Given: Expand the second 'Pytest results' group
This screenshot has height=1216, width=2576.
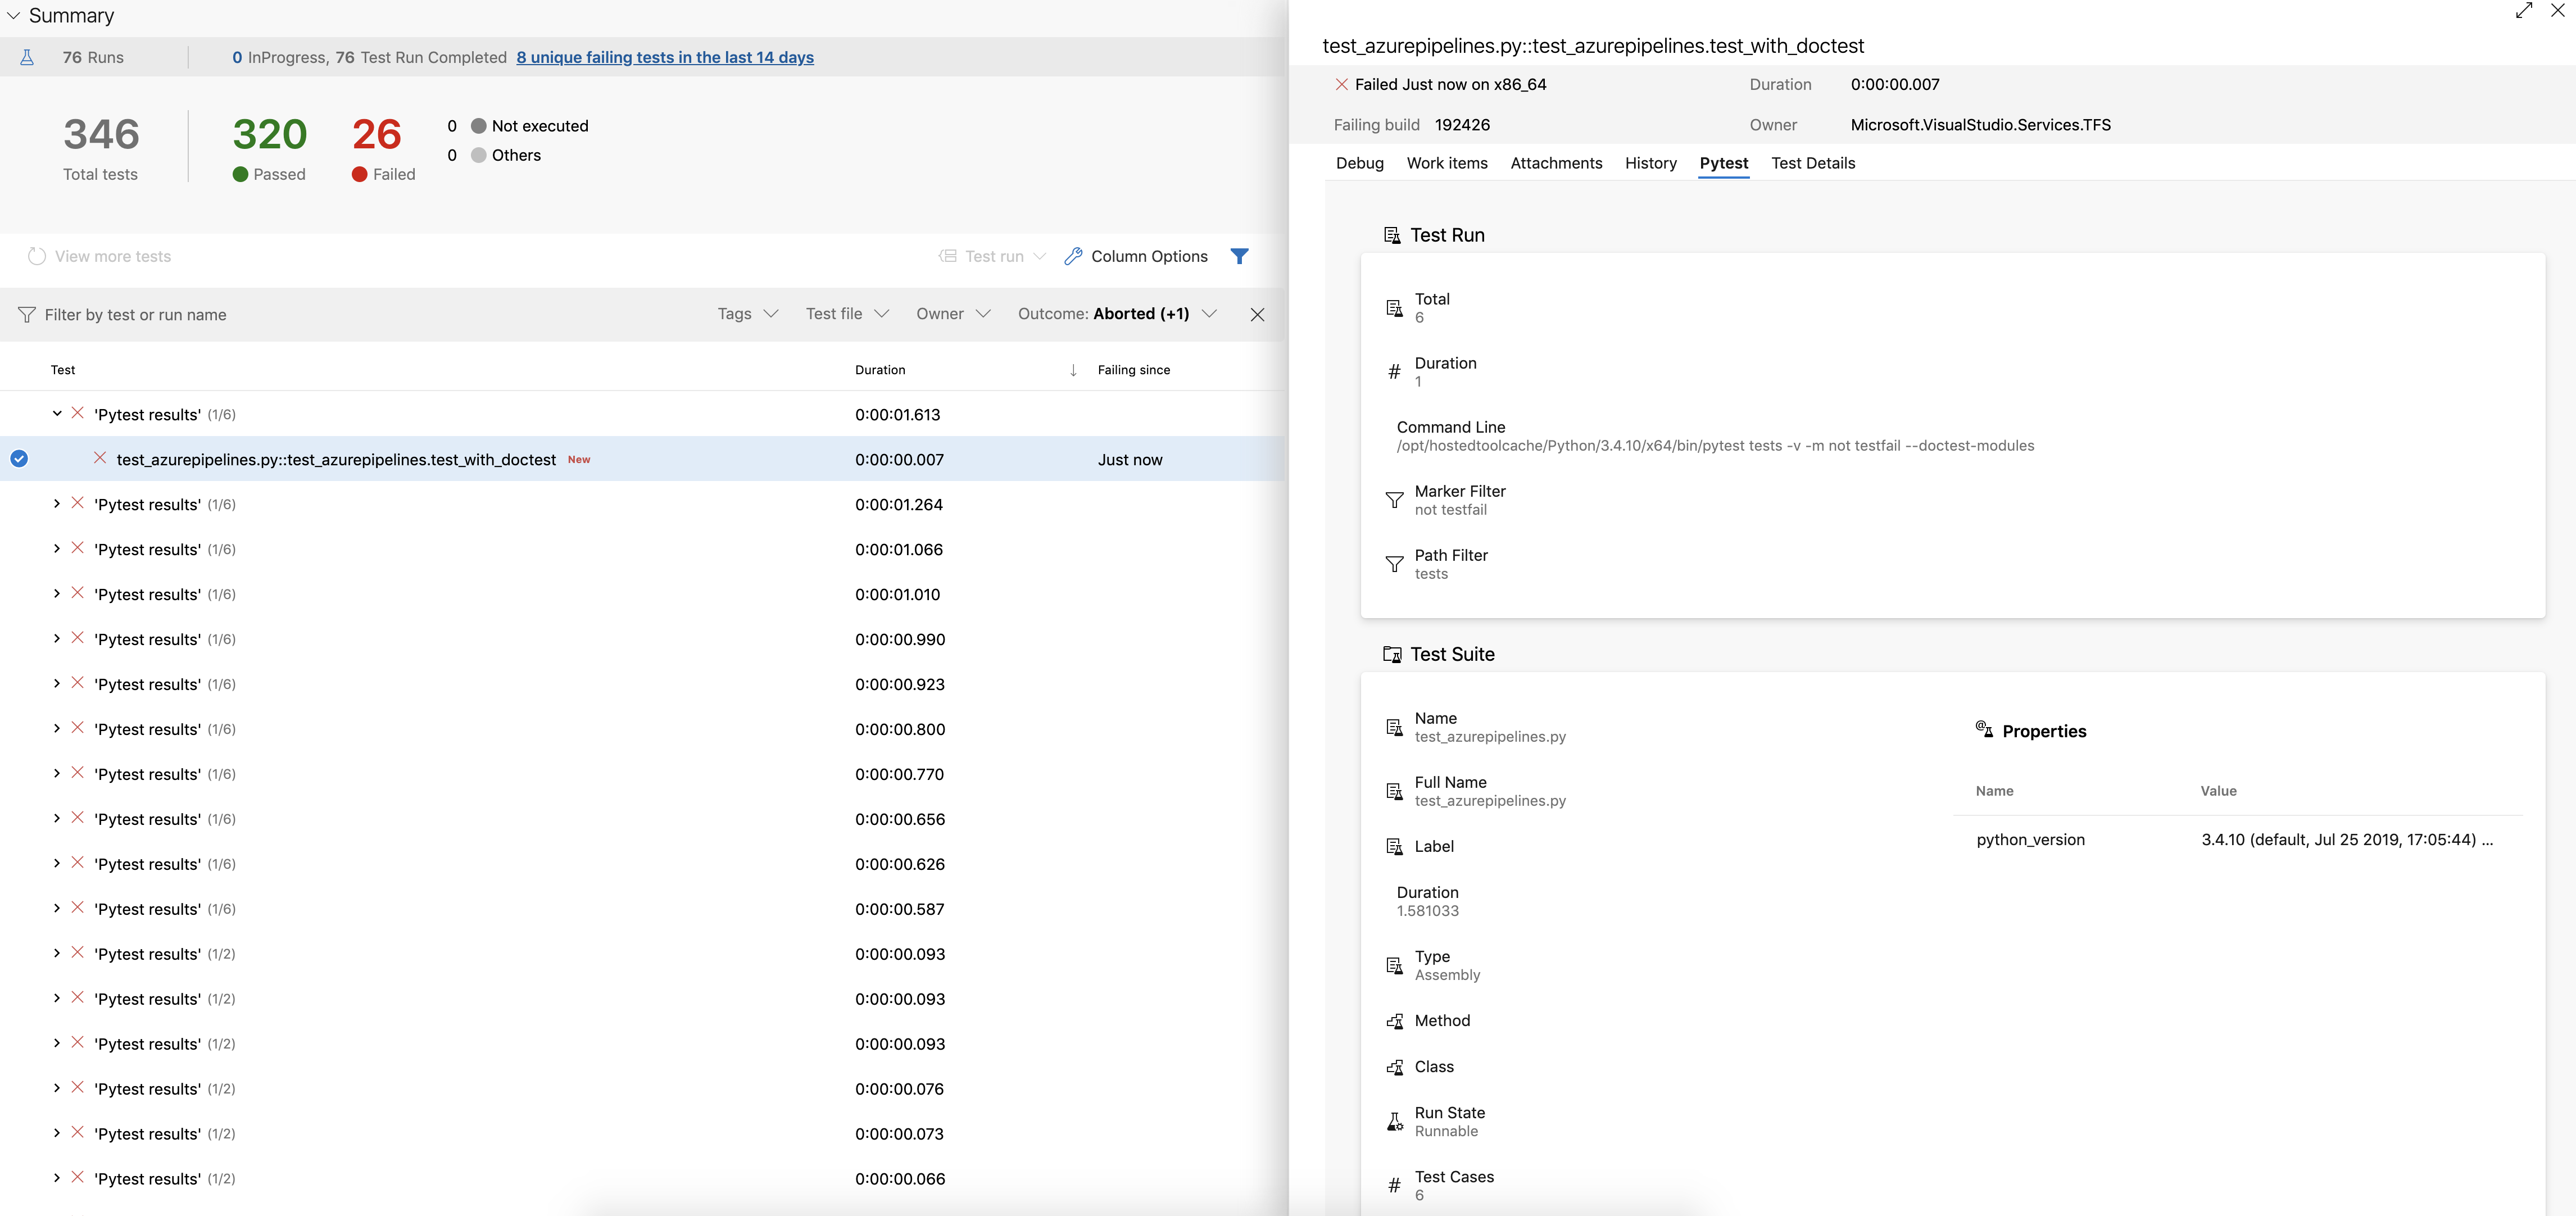Looking at the screenshot, I should coord(56,504).
